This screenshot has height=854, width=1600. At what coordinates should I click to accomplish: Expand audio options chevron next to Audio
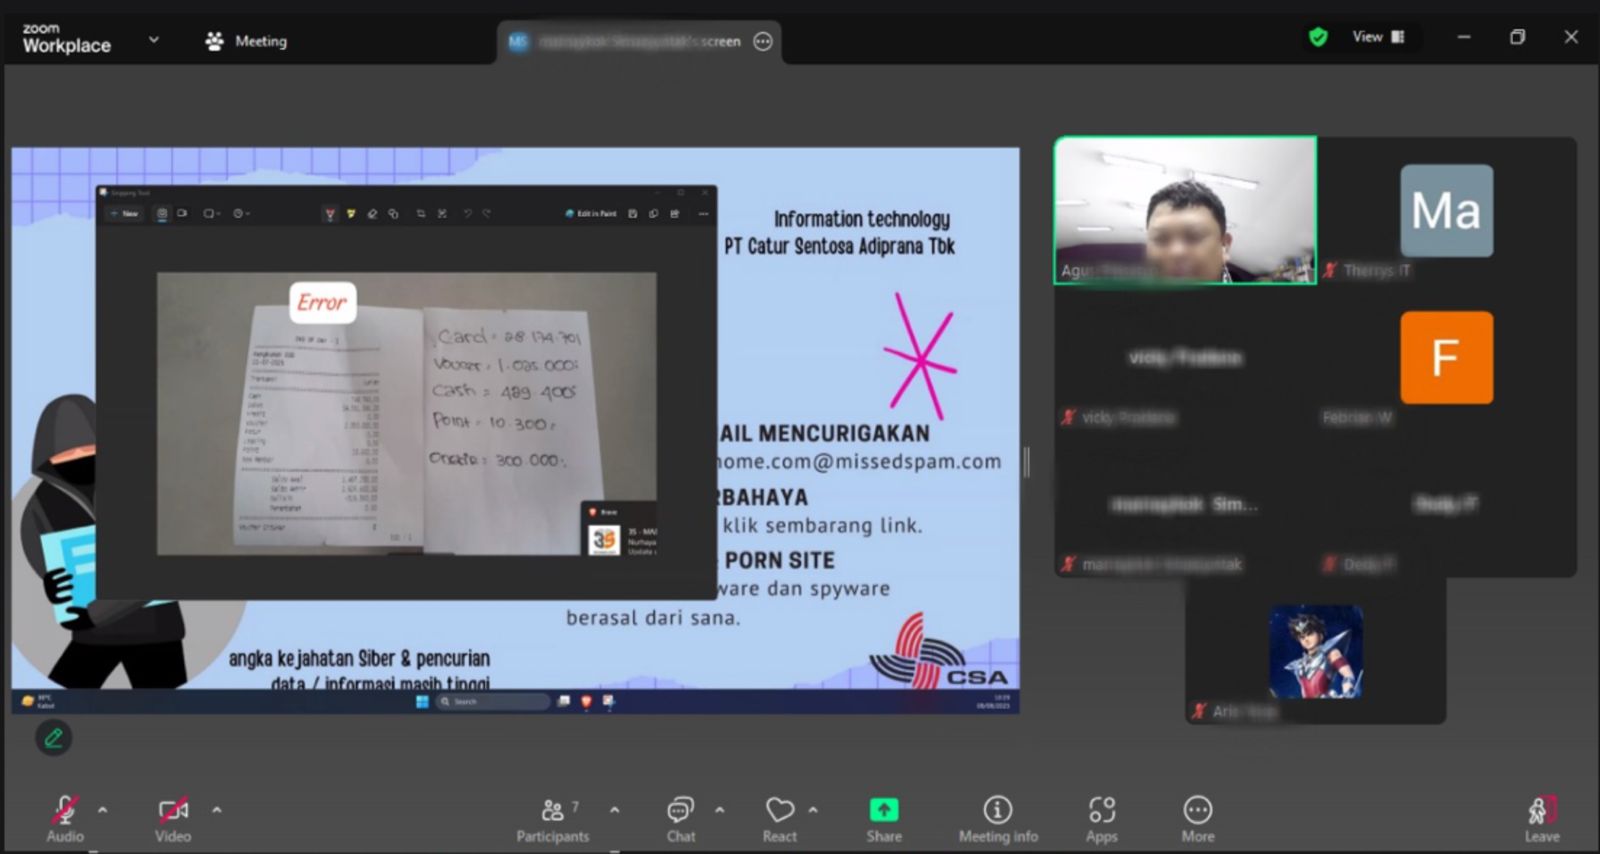click(x=103, y=810)
